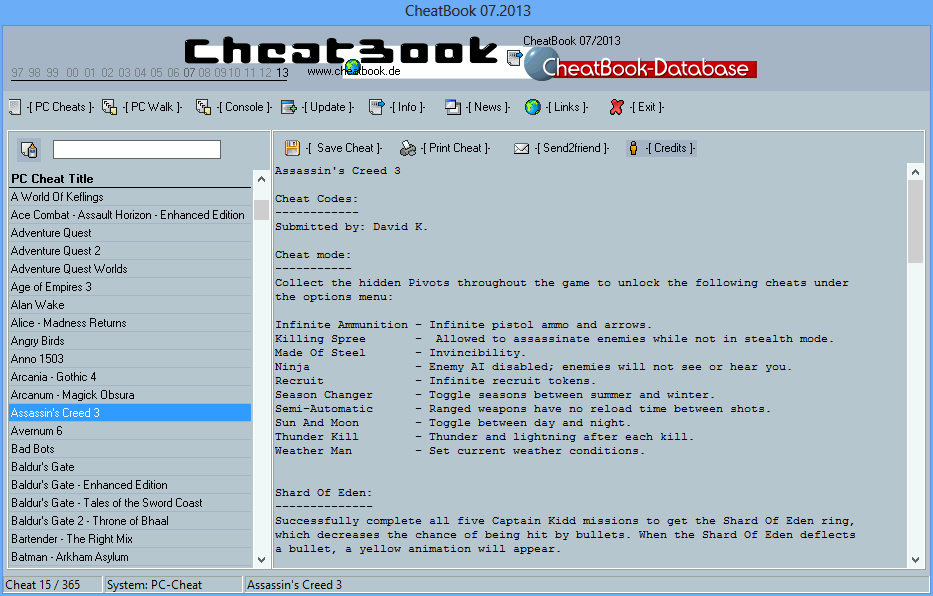Click game list scroll-down arrow

tap(261, 560)
